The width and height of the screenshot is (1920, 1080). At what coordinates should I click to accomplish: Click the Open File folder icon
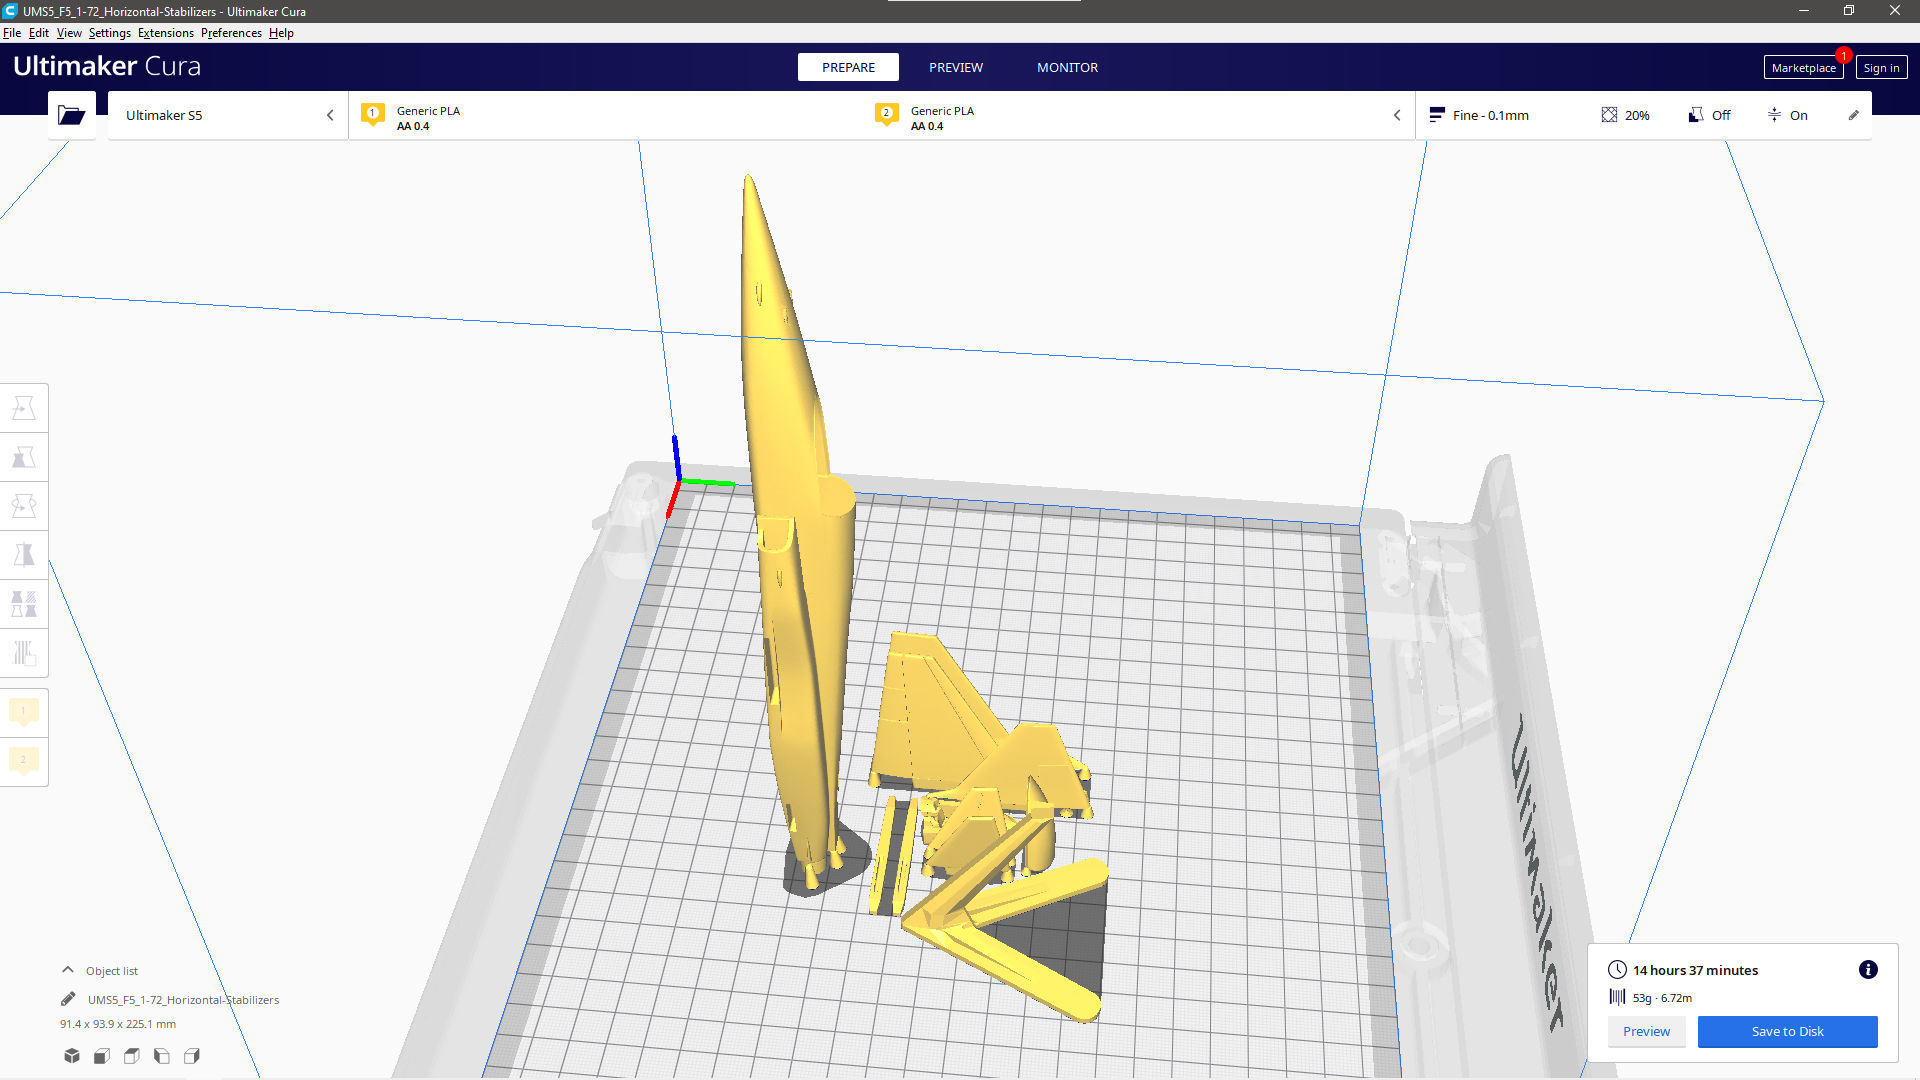tap(71, 115)
